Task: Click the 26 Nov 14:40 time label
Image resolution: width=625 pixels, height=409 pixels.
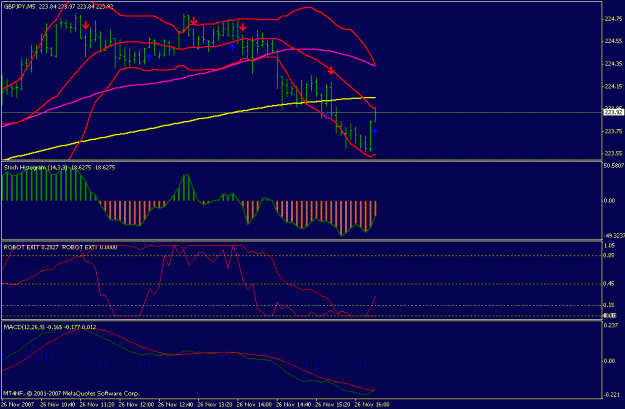Action: [293, 404]
